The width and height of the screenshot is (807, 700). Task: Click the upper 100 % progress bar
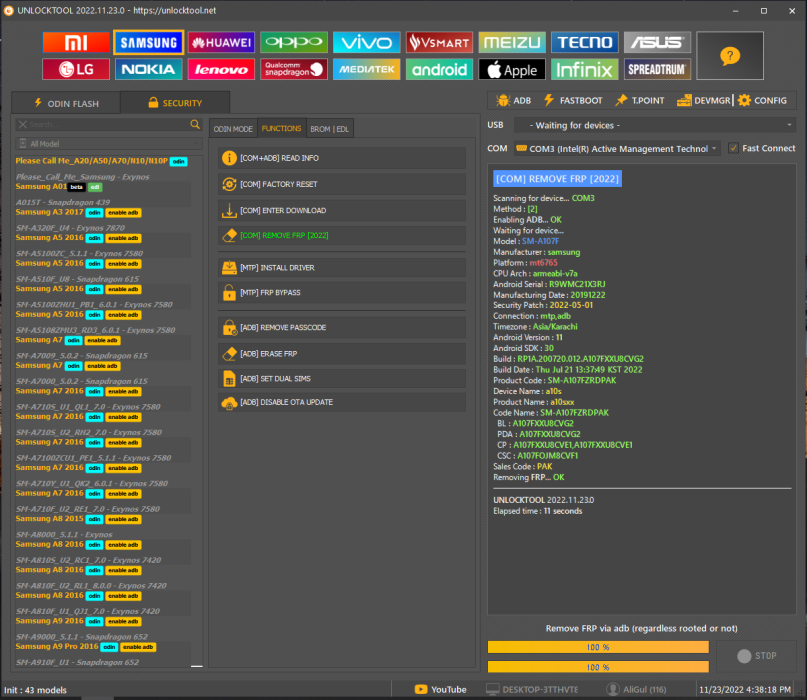(x=598, y=647)
